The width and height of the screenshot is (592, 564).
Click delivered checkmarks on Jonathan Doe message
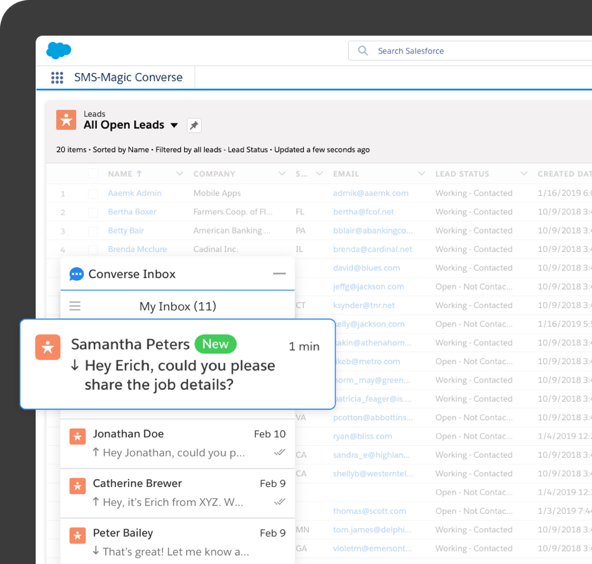point(279,452)
